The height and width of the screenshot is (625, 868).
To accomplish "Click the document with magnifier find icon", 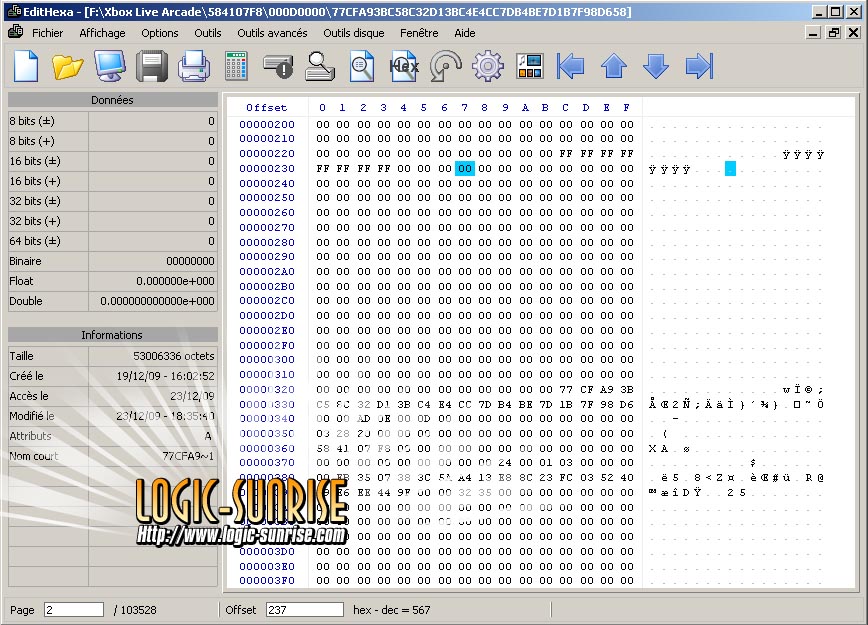I will 362,66.
